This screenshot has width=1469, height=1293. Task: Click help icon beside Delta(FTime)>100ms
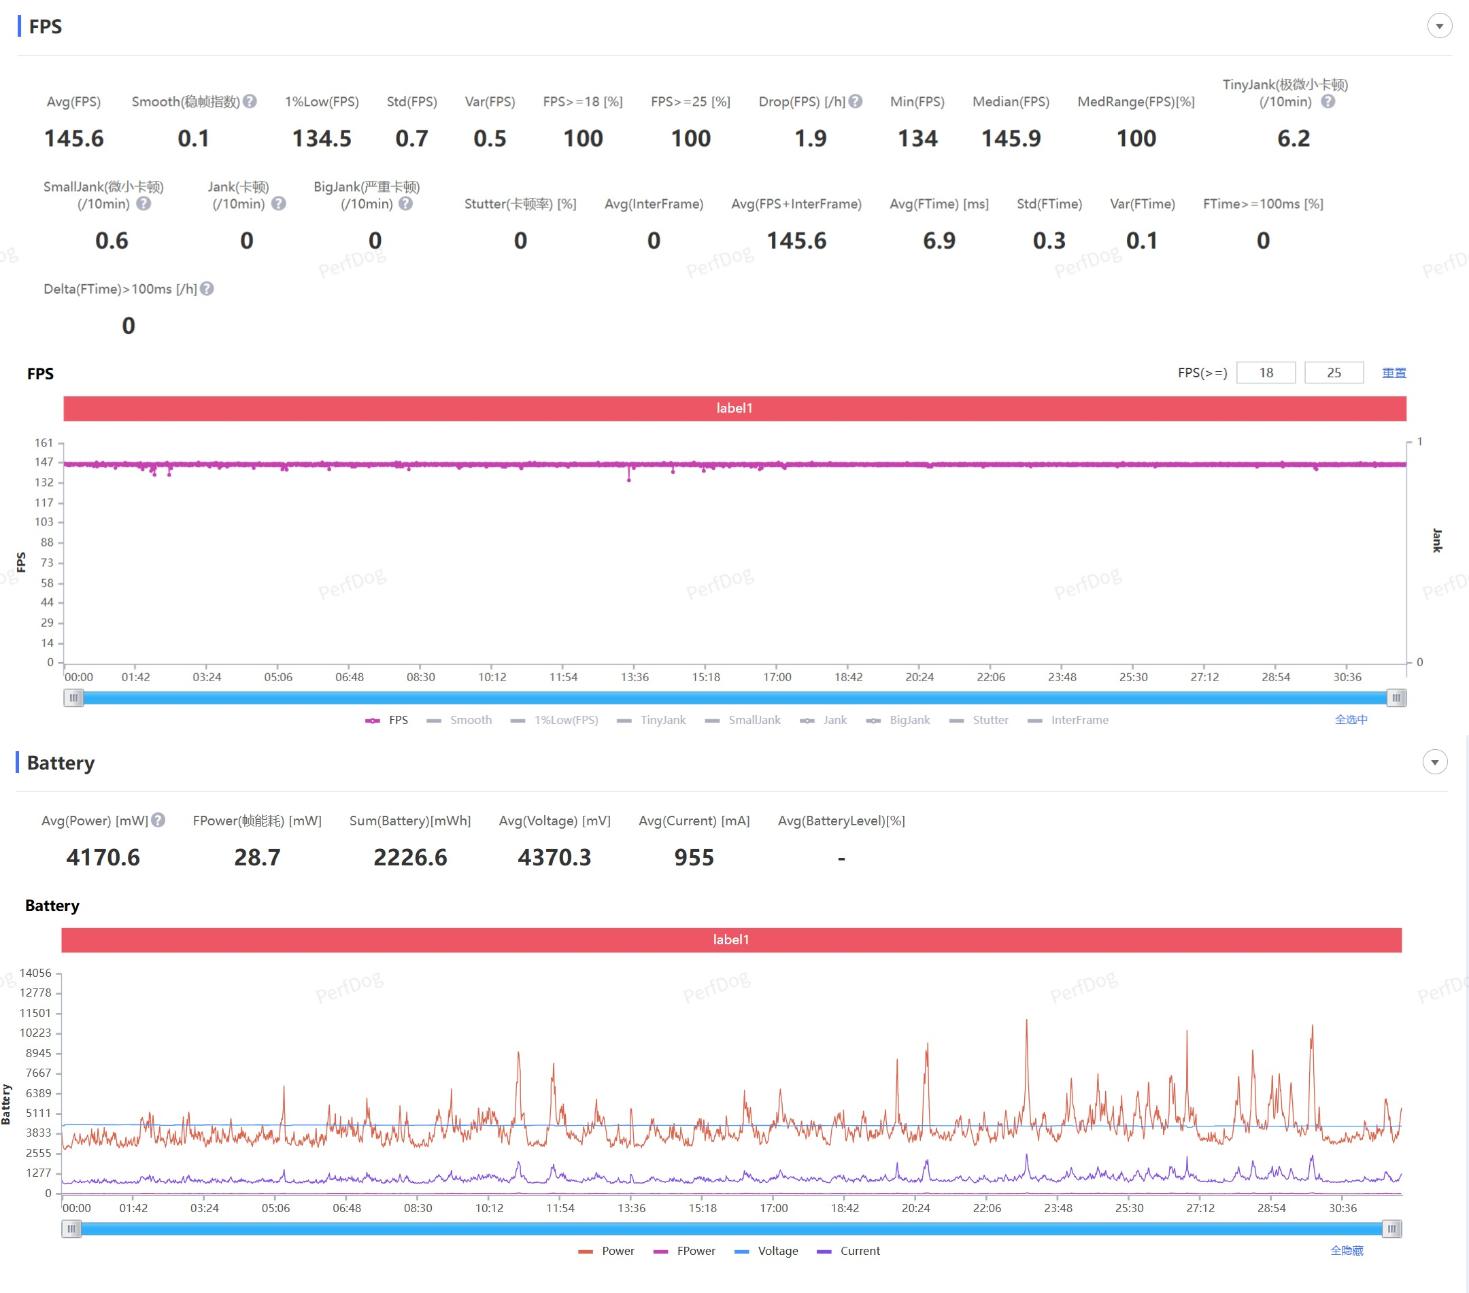(207, 288)
